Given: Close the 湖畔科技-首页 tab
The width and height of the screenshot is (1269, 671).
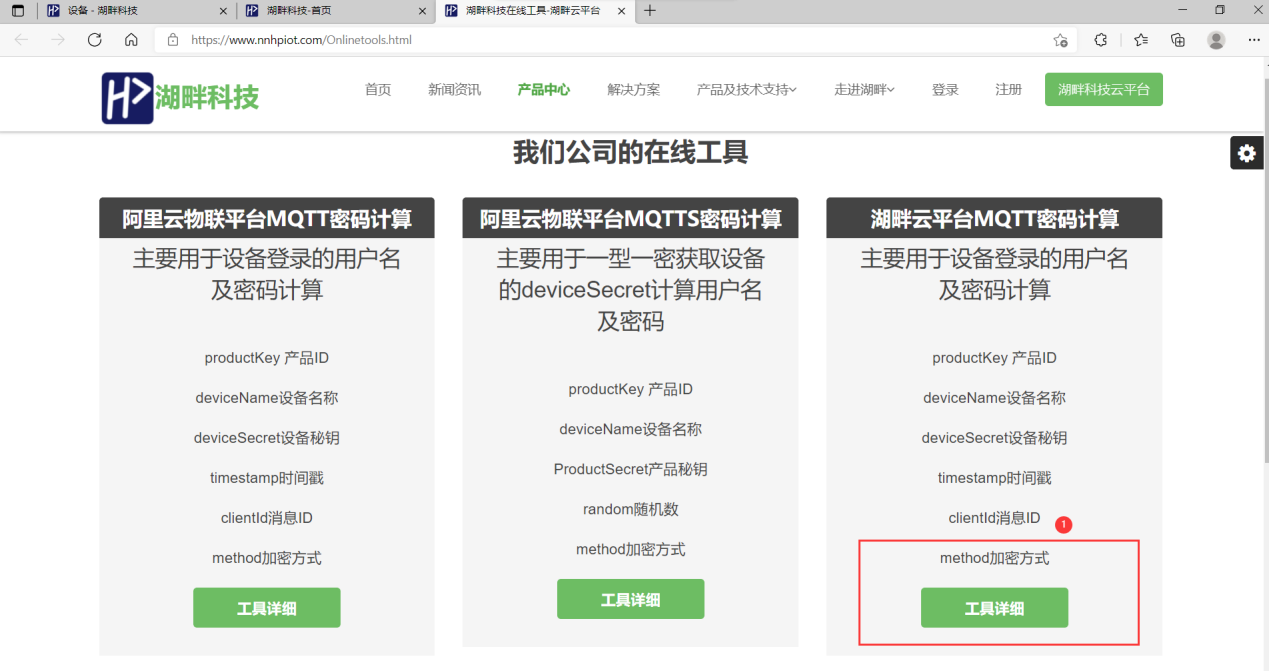Looking at the screenshot, I should point(422,11).
